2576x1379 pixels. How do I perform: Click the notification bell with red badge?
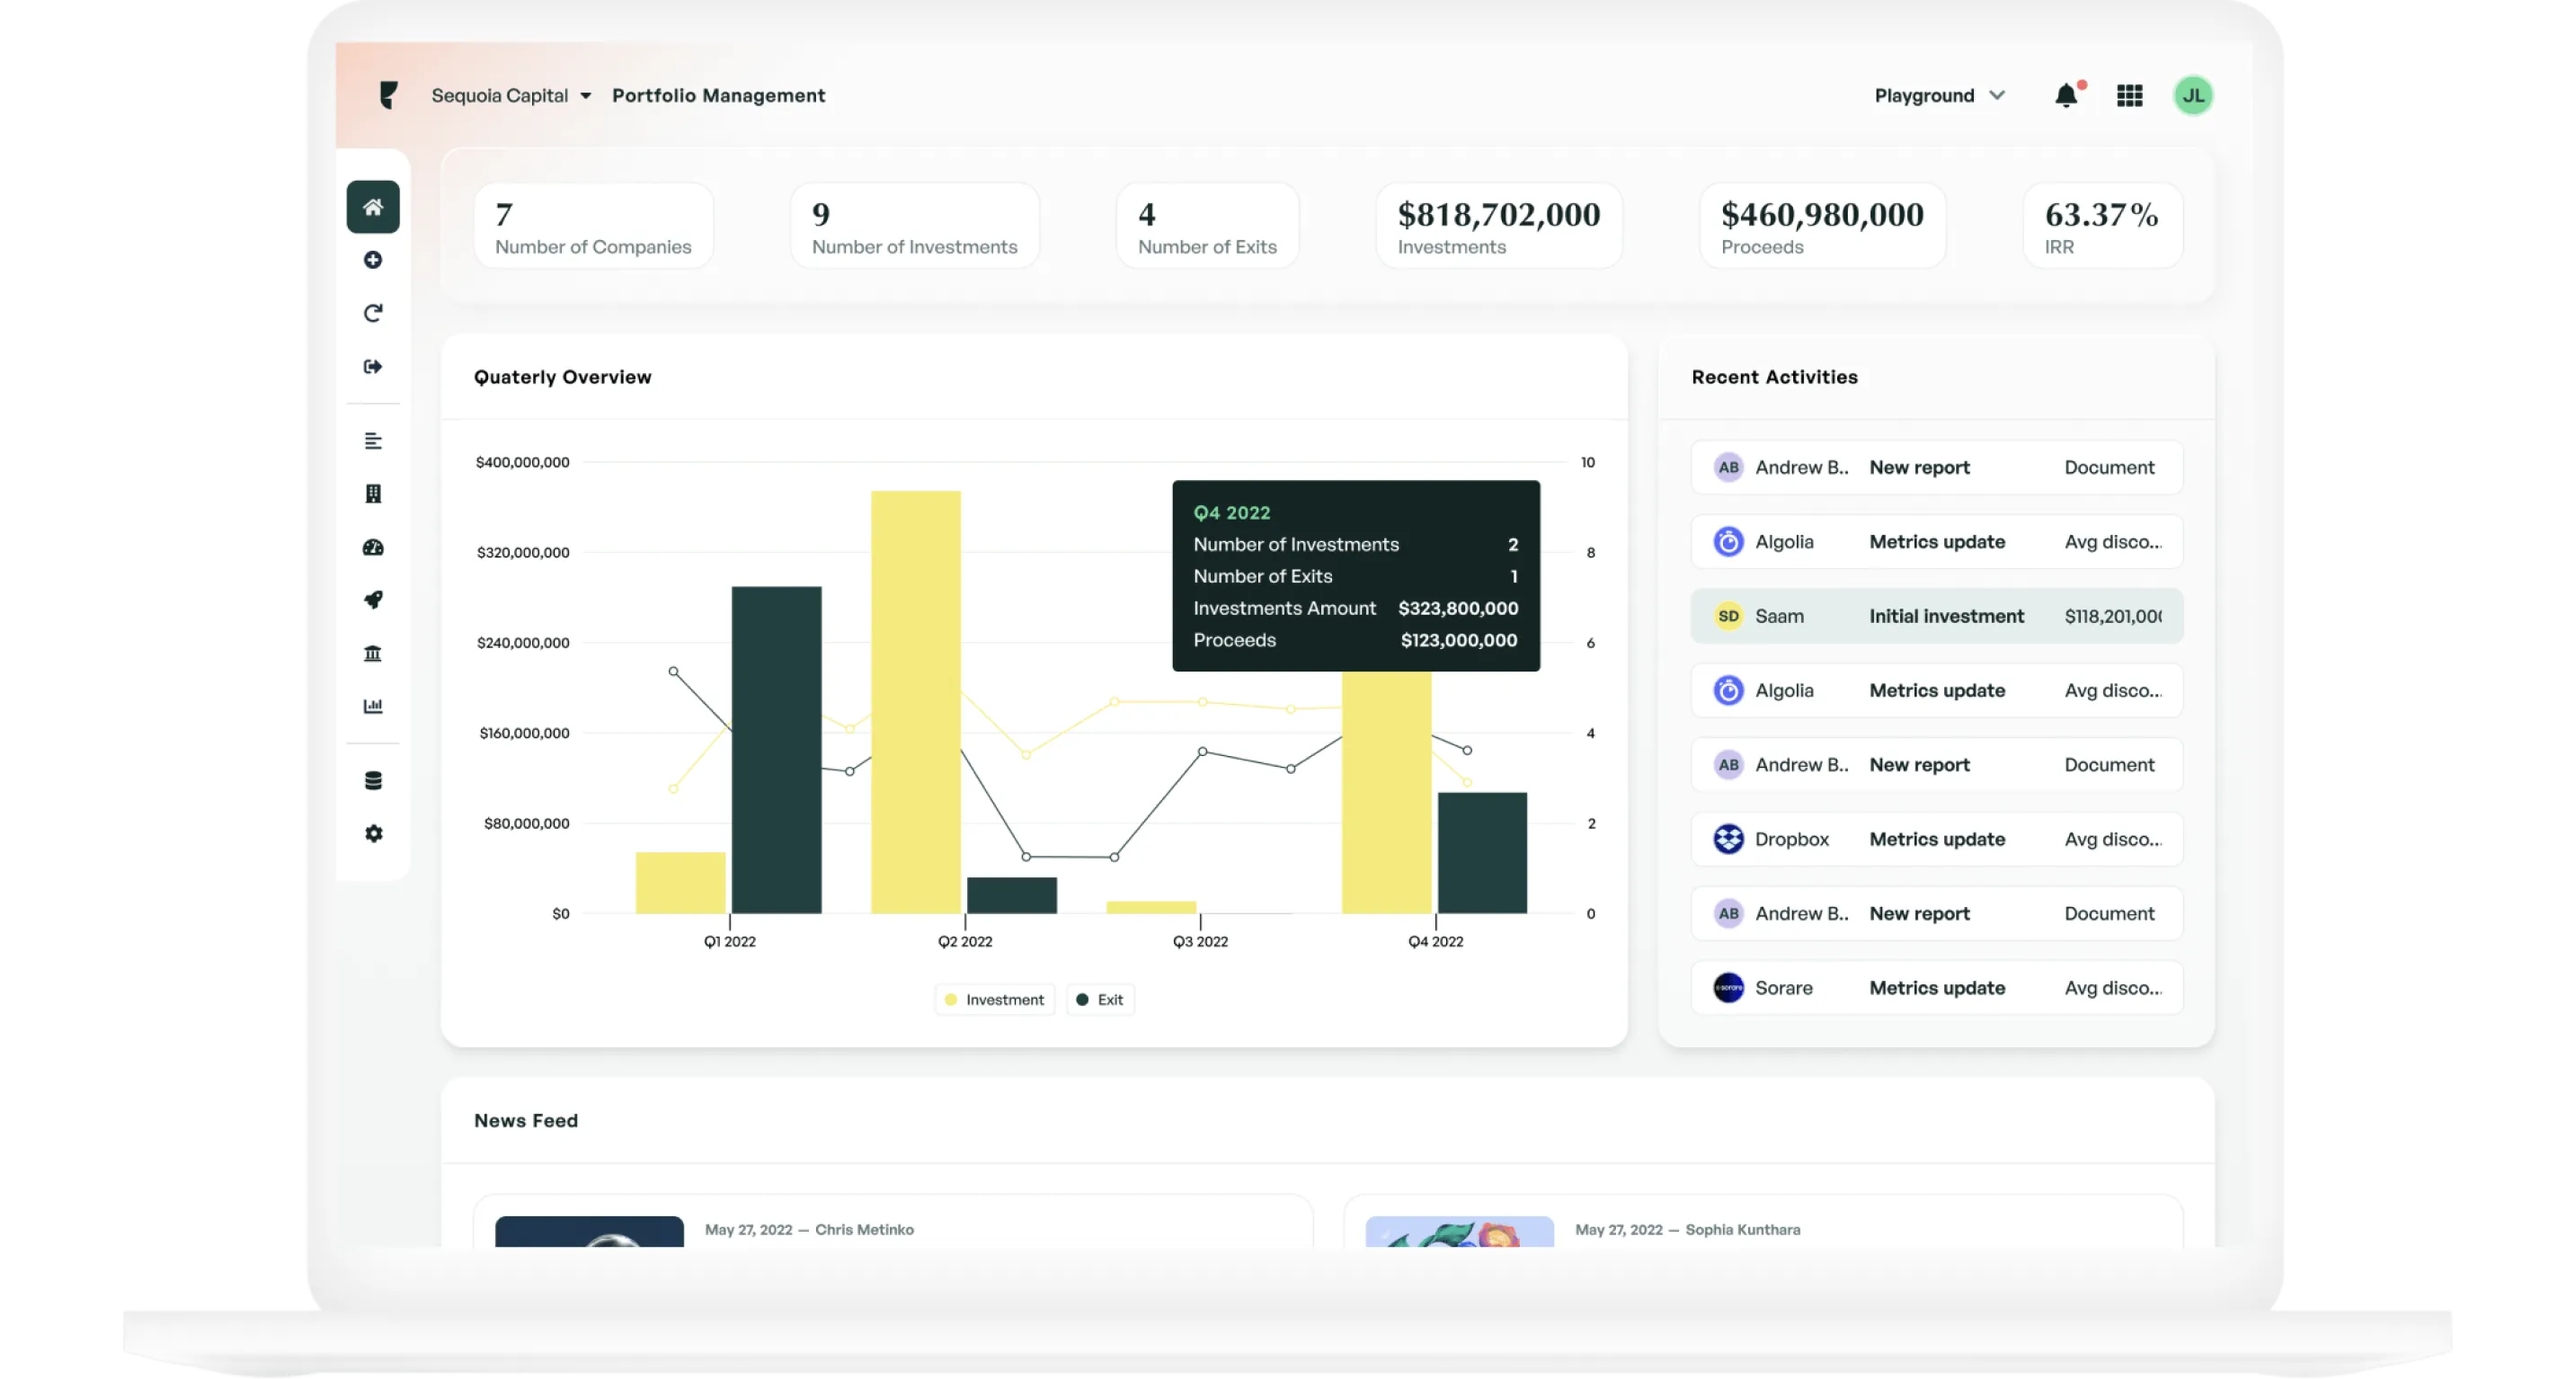point(2067,95)
